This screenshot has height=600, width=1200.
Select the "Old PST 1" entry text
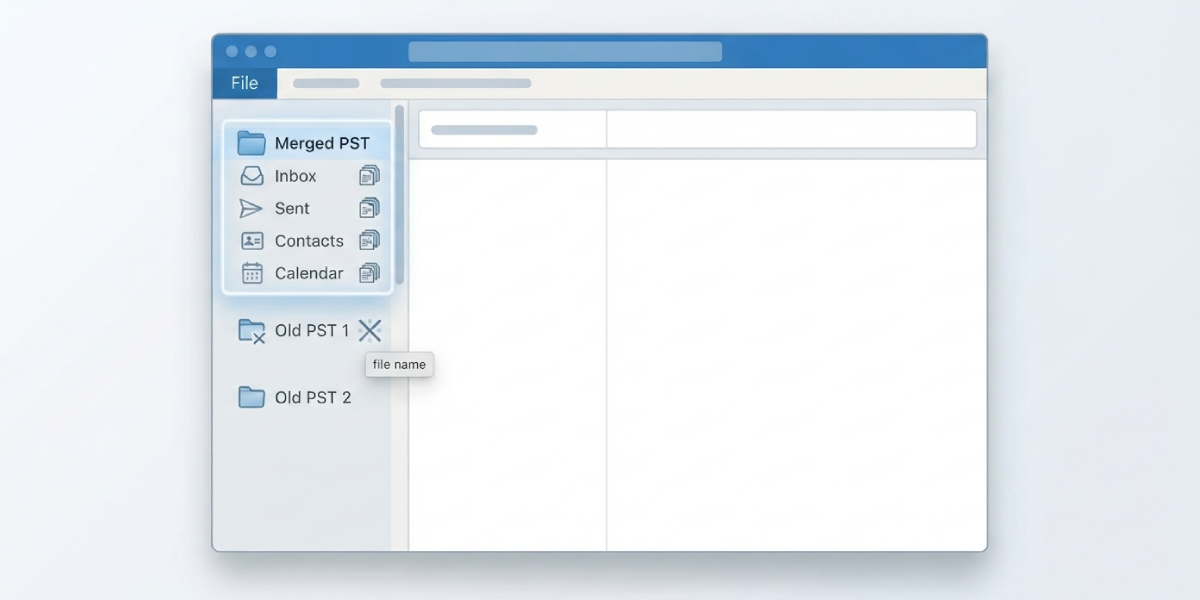(312, 331)
